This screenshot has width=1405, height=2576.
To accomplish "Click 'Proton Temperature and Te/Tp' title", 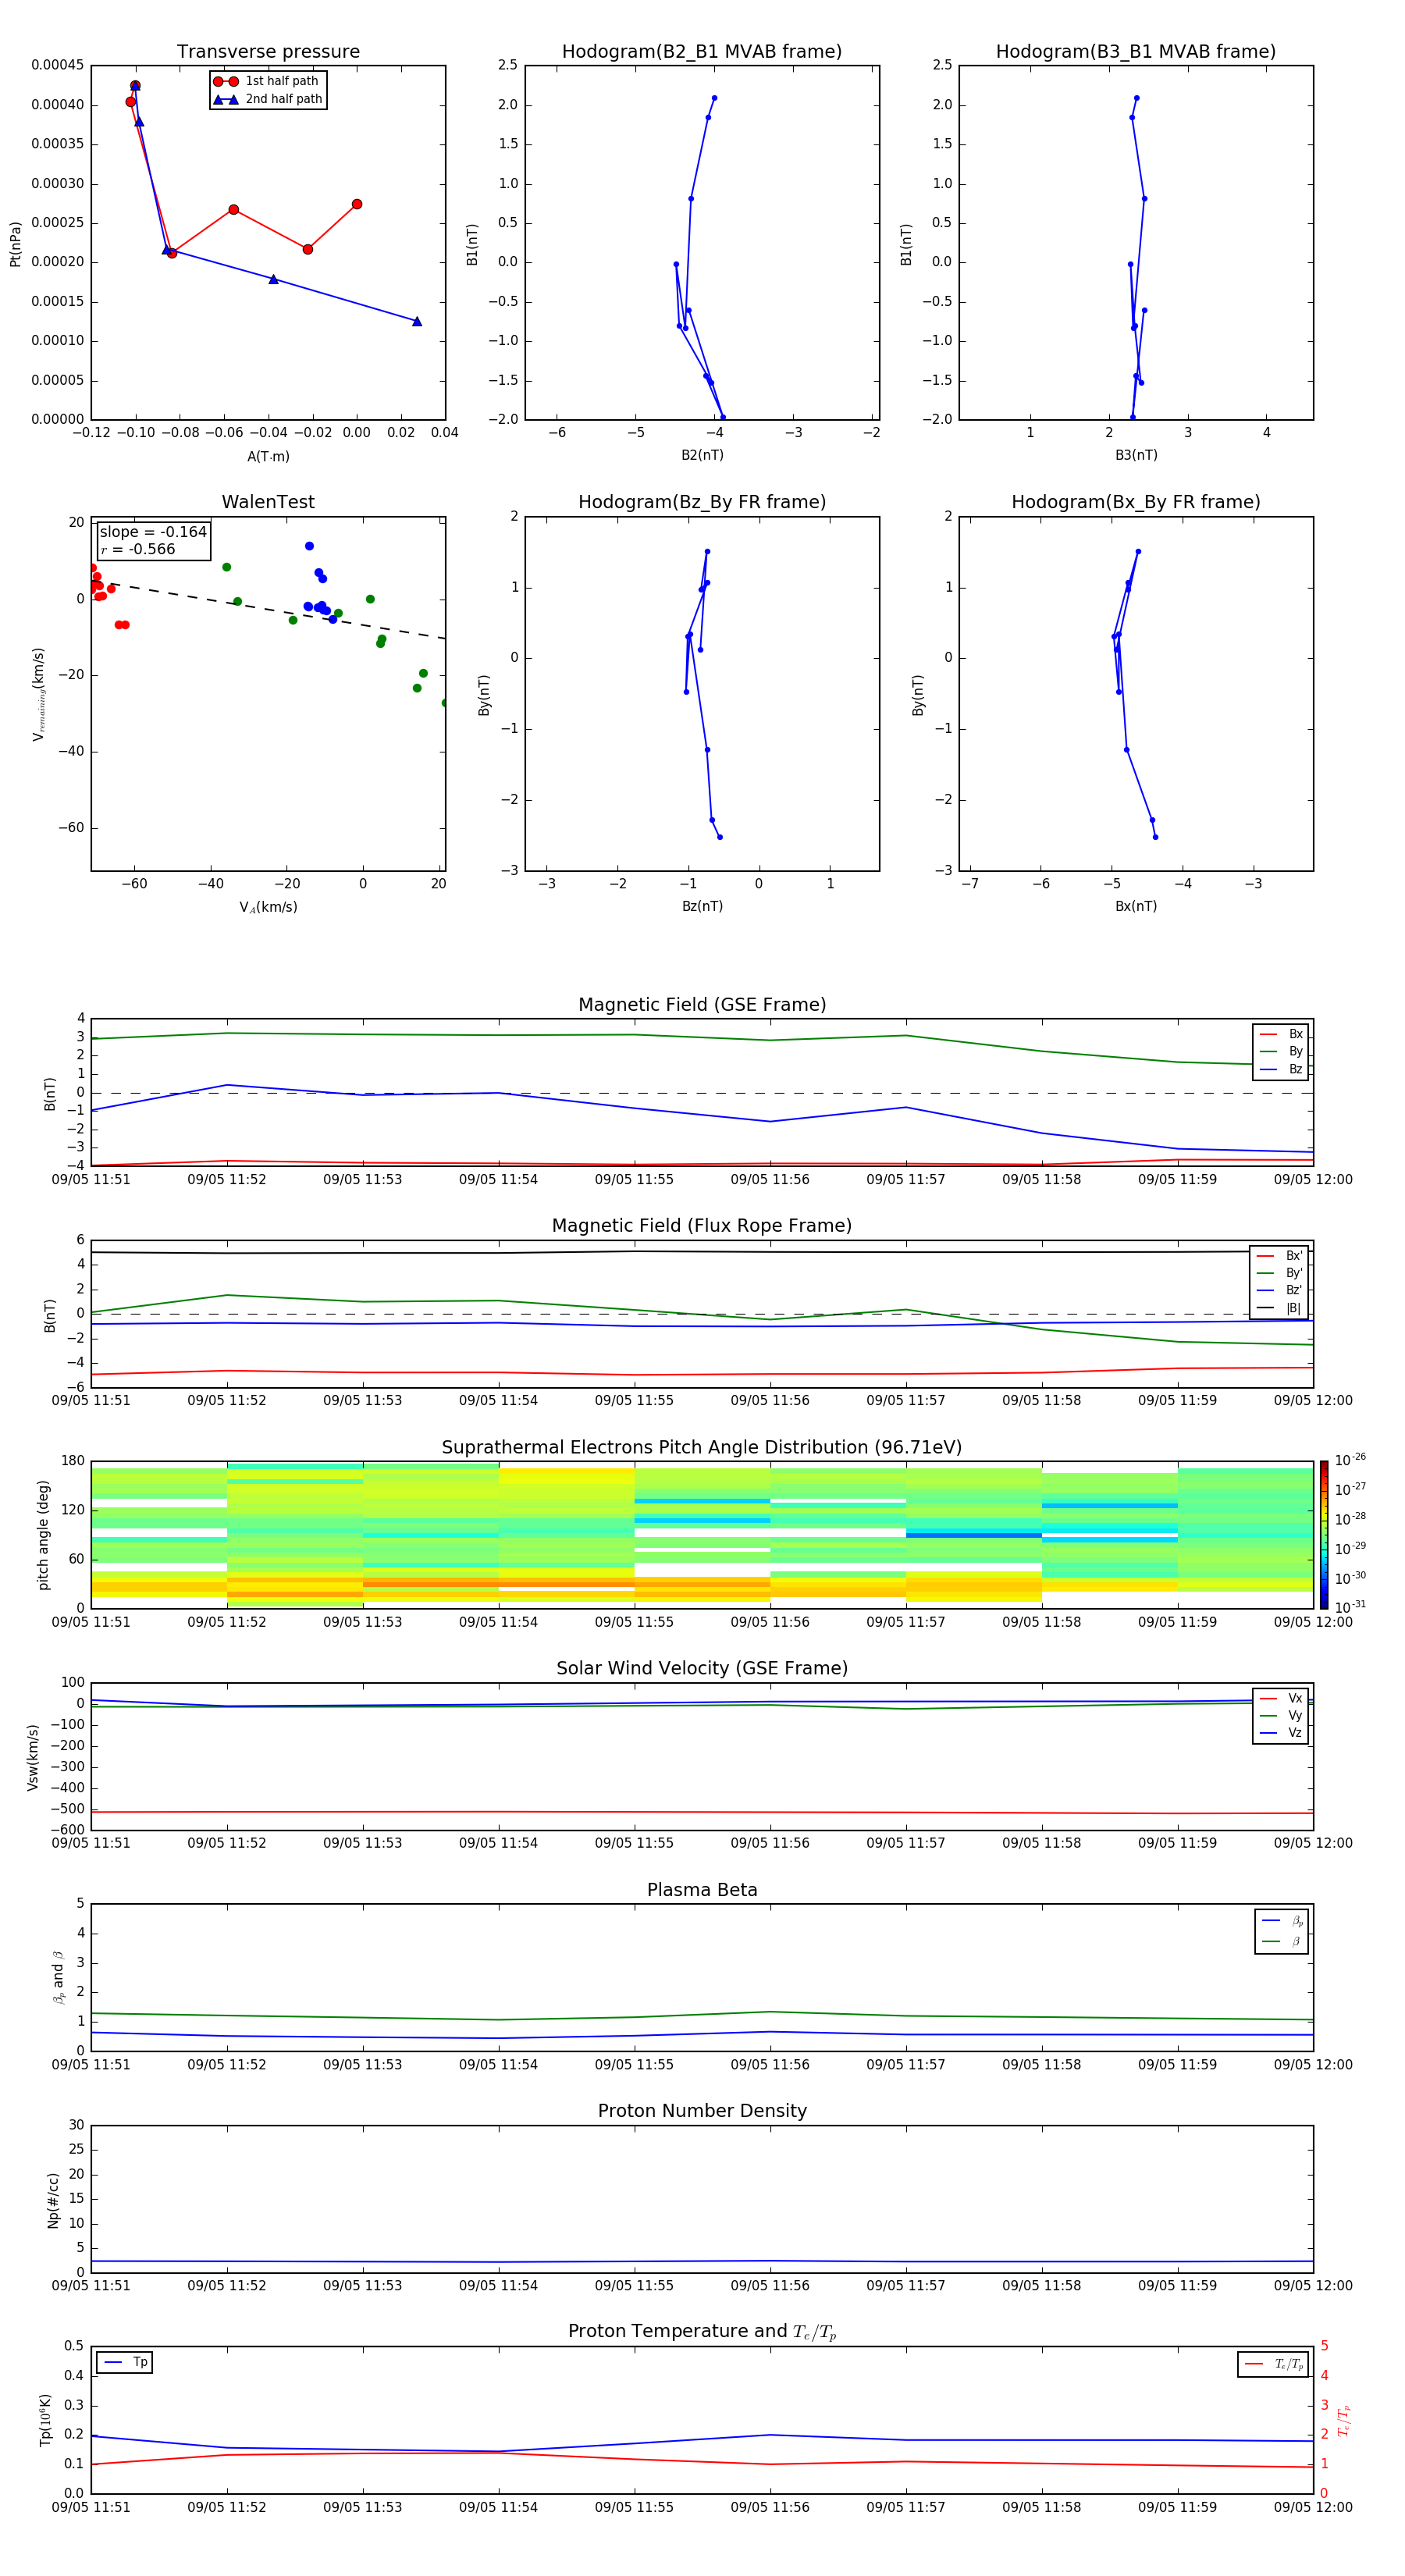I will (x=702, y=2332).
